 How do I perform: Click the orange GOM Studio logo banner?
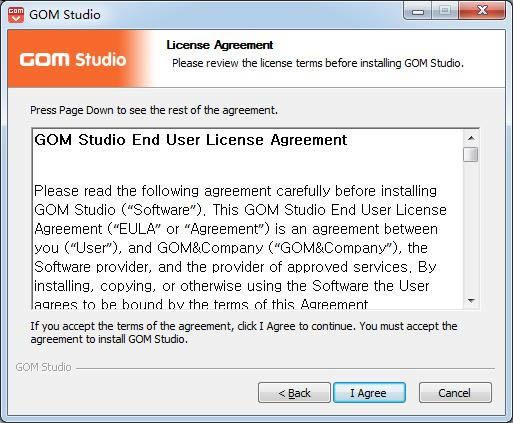click(81, 59)
